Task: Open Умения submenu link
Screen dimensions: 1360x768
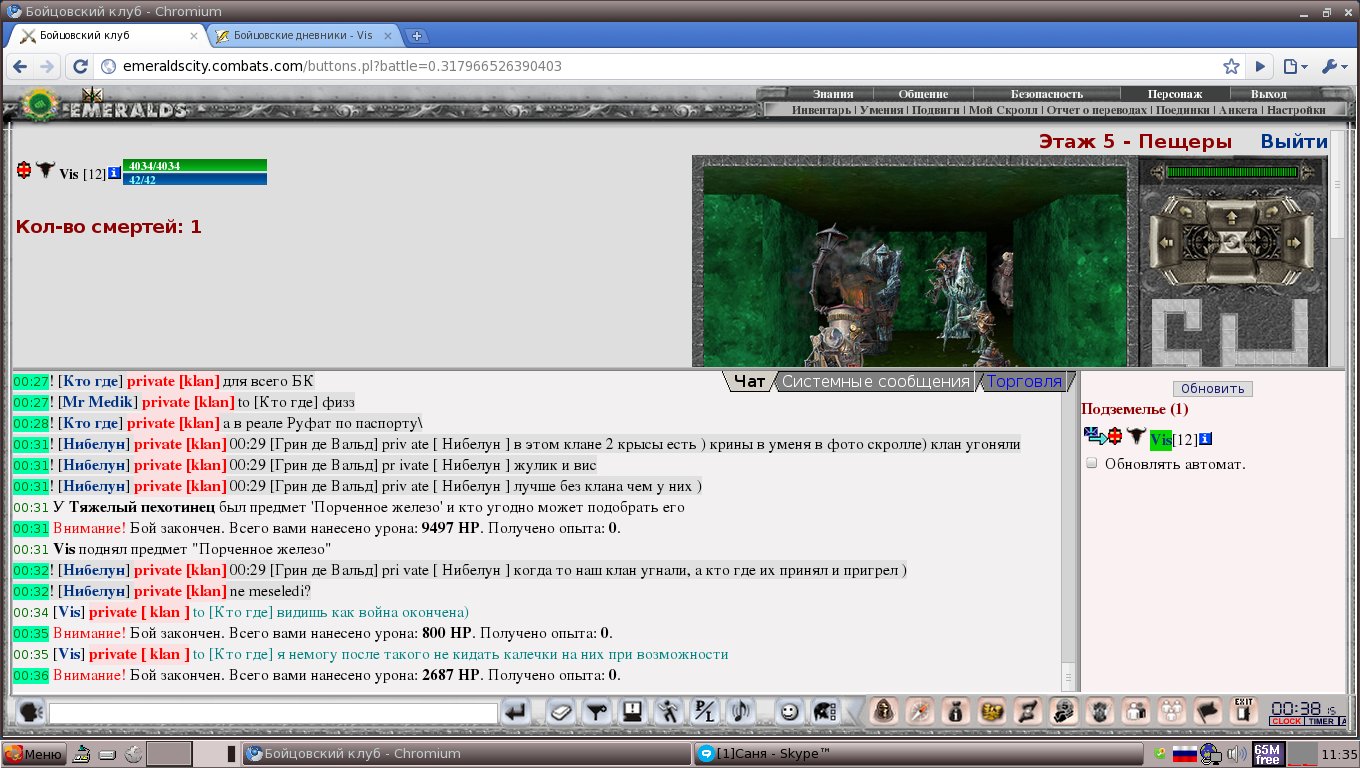Action: coord(881,110)
